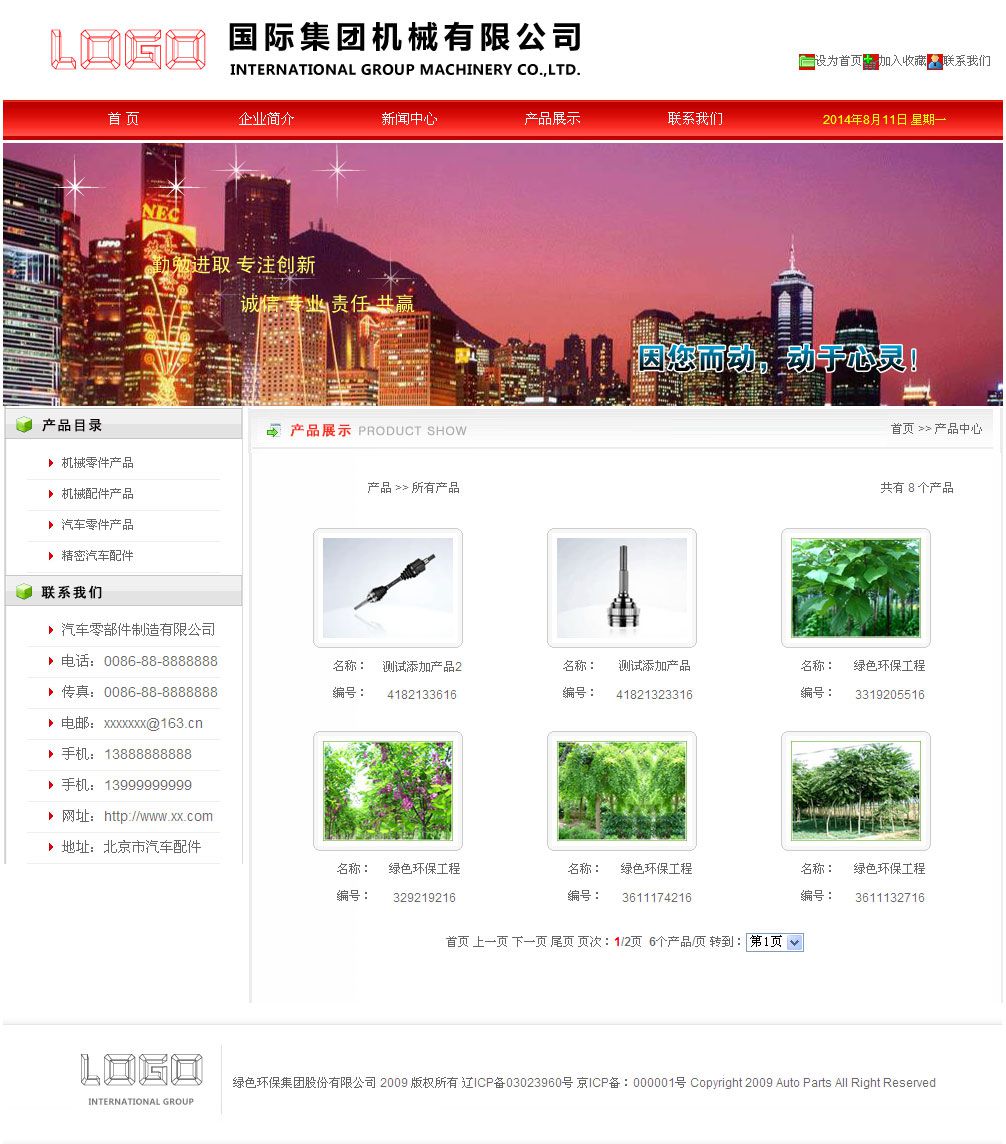
Task: Click product number 41821323316
Action: 654,695
